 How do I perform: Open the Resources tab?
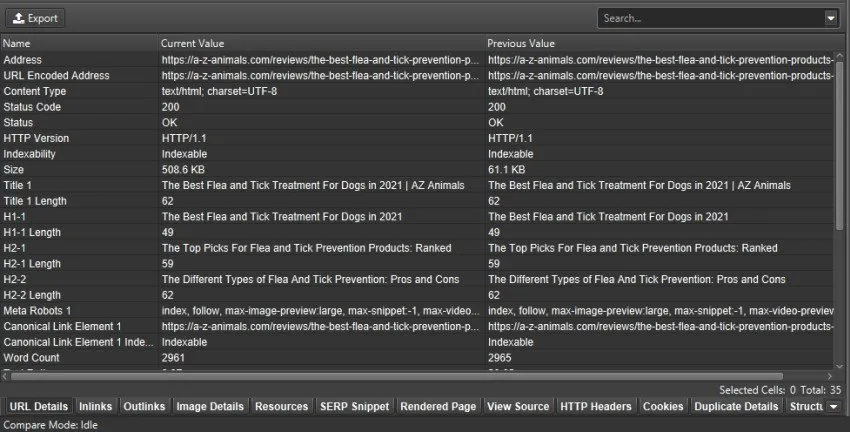281,407
